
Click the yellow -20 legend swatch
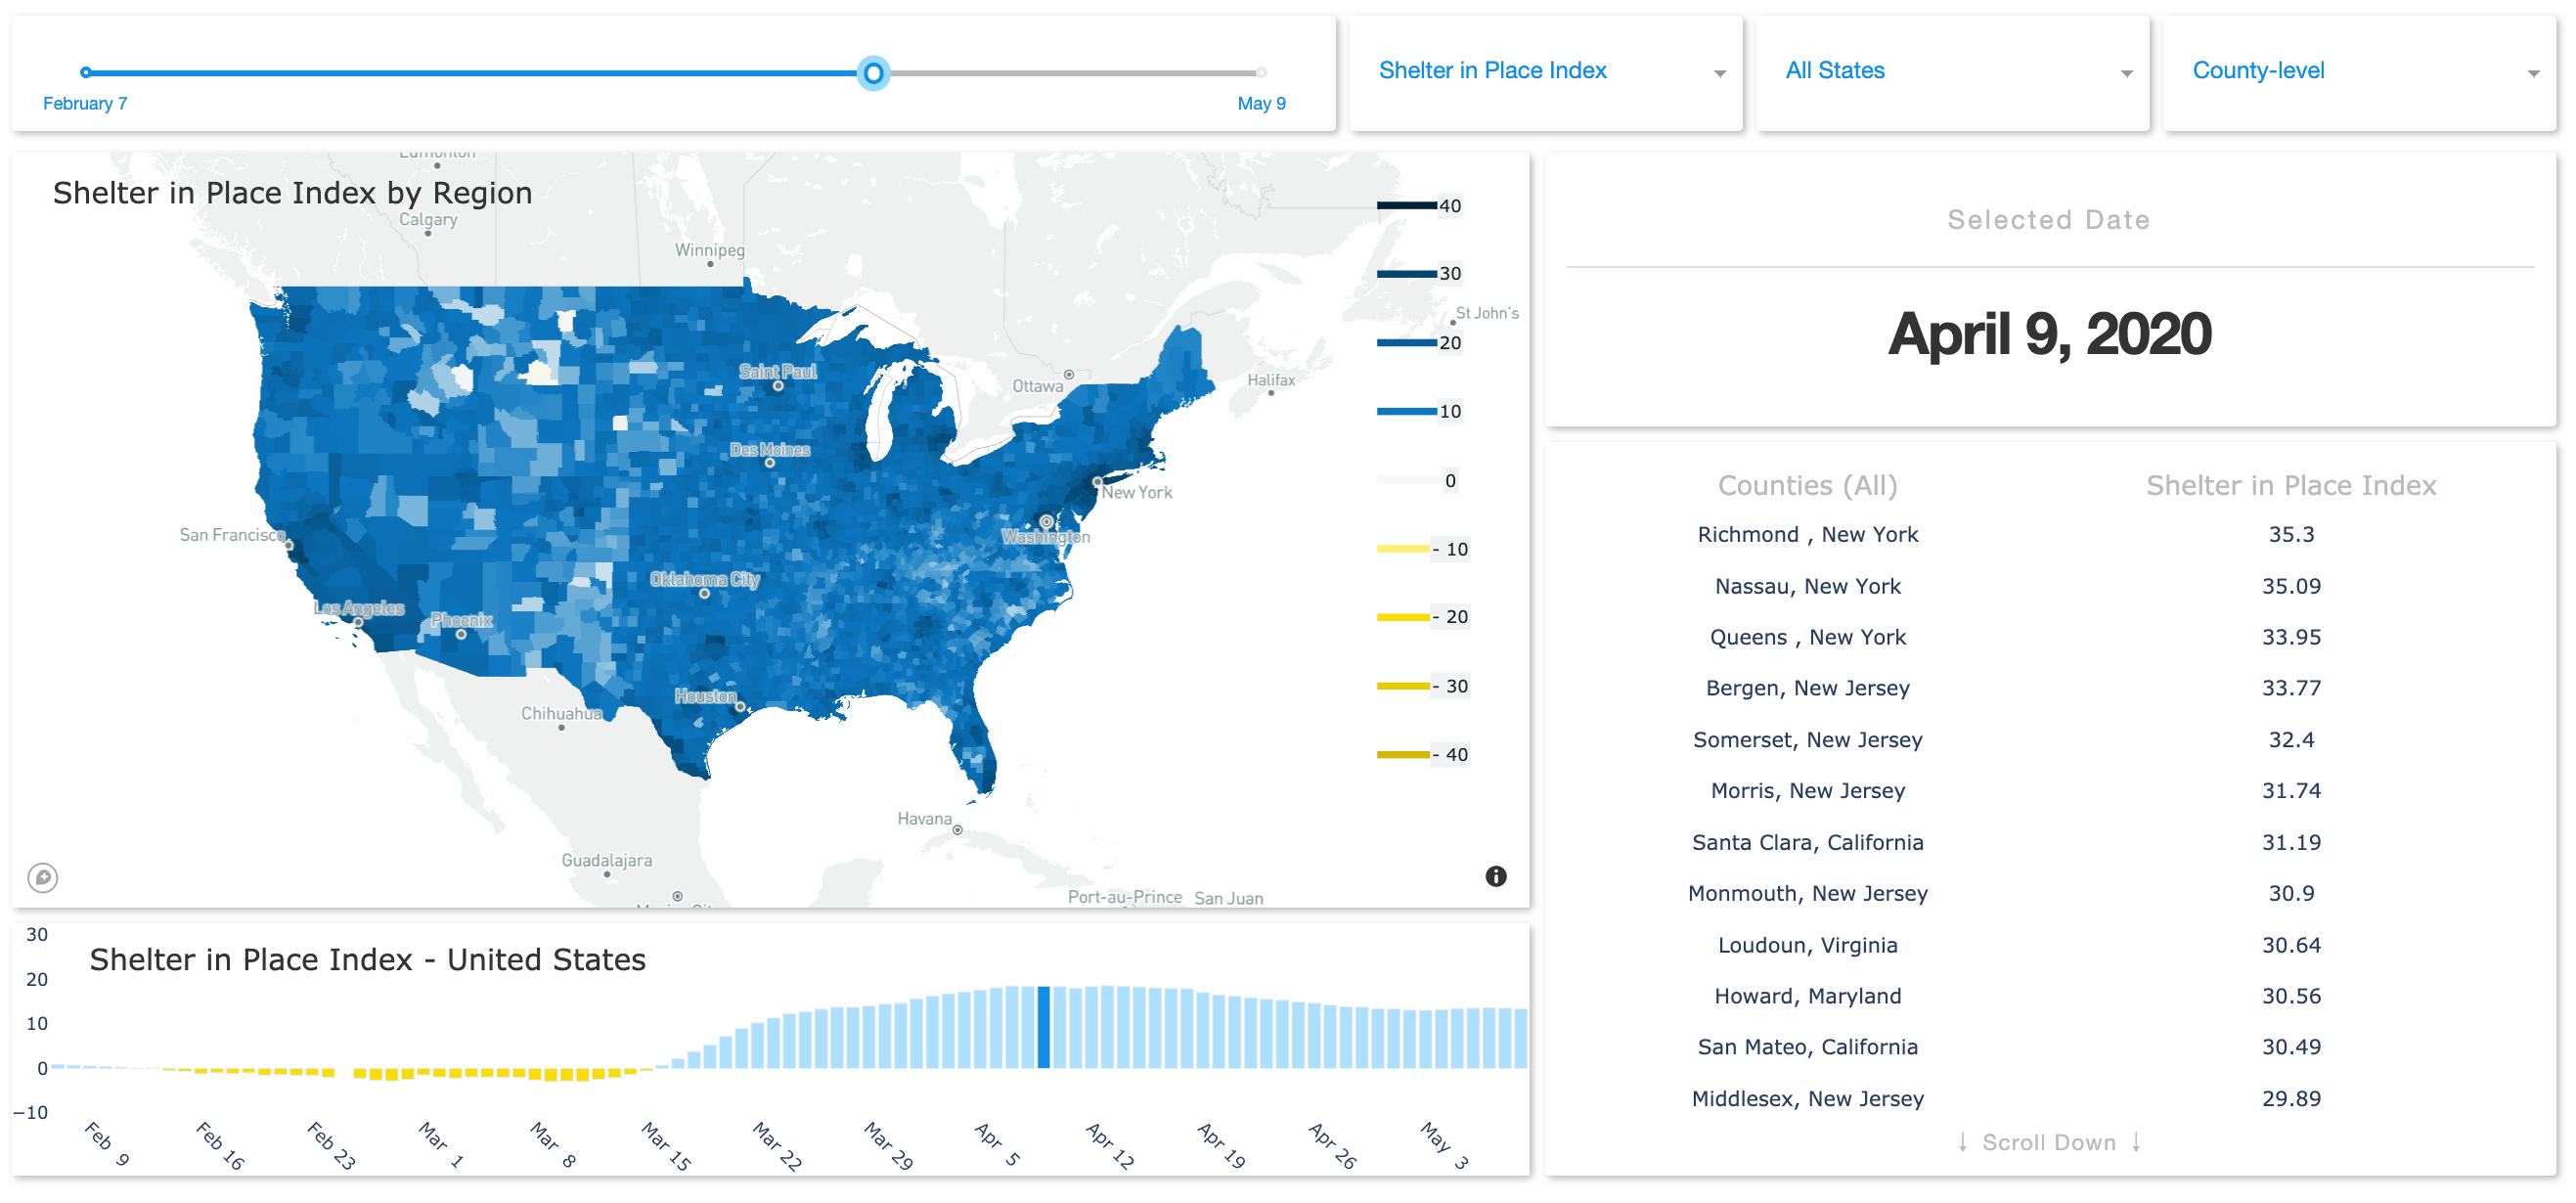[x=1403, y=616]
